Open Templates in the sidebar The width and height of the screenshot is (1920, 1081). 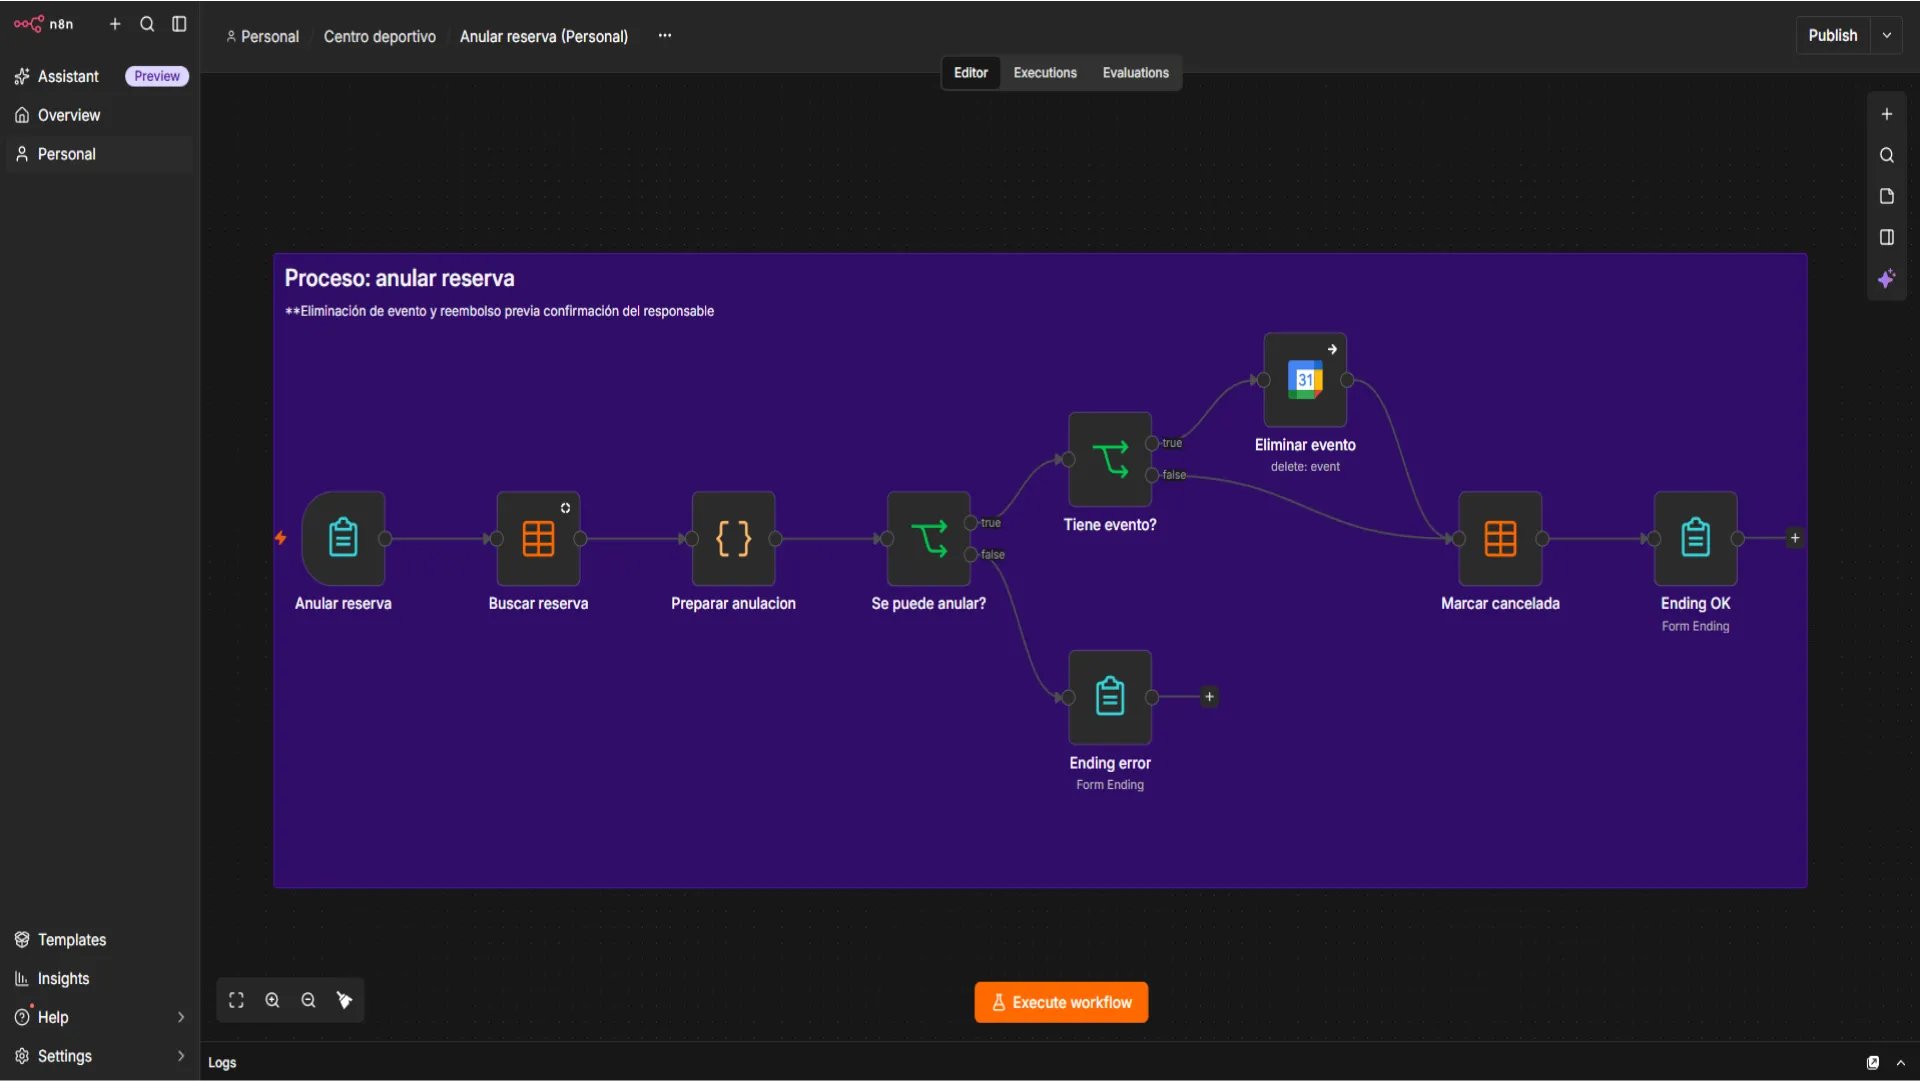click(99, 940)
